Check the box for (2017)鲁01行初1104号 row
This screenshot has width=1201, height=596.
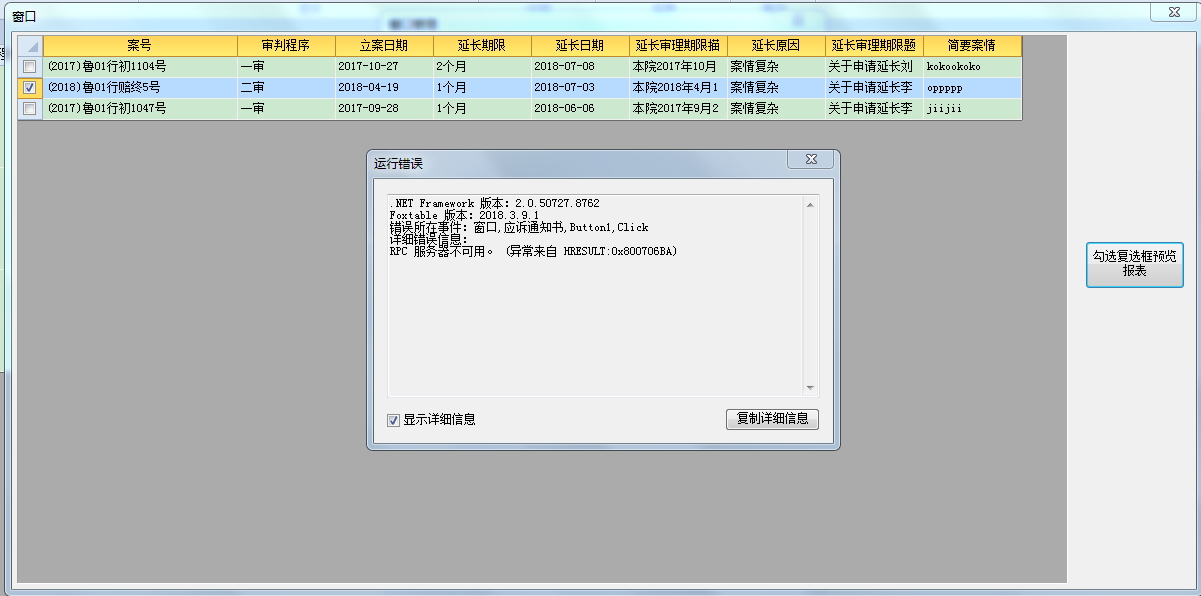tap(30, 67)
